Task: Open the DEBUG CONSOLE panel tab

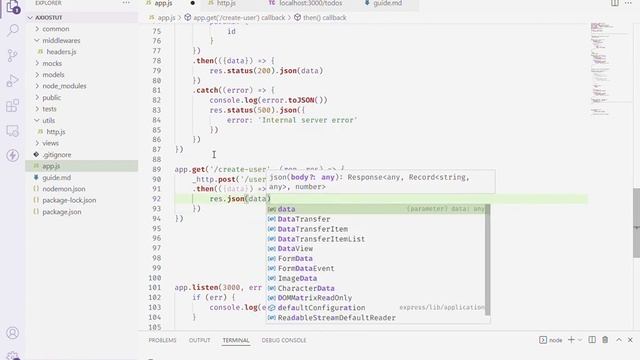Action: (284, 340)
